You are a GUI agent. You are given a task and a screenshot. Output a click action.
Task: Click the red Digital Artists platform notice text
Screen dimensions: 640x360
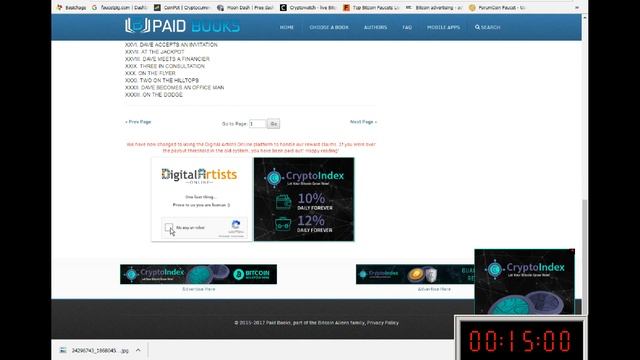251,147
